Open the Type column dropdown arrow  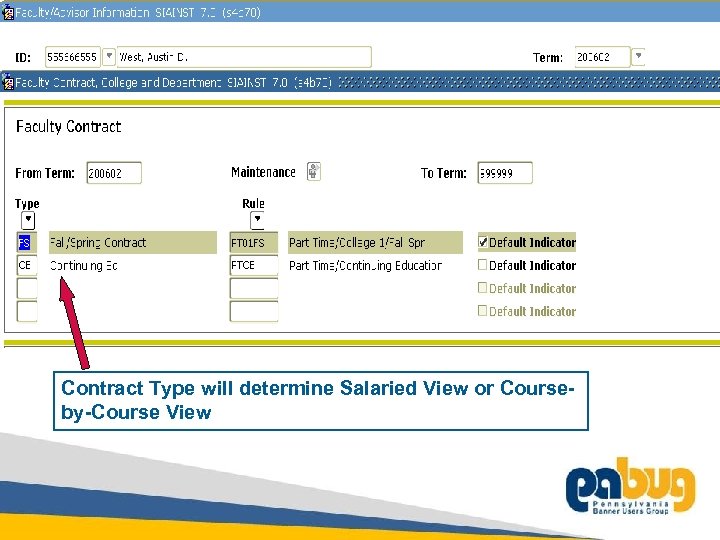(28, 220)
